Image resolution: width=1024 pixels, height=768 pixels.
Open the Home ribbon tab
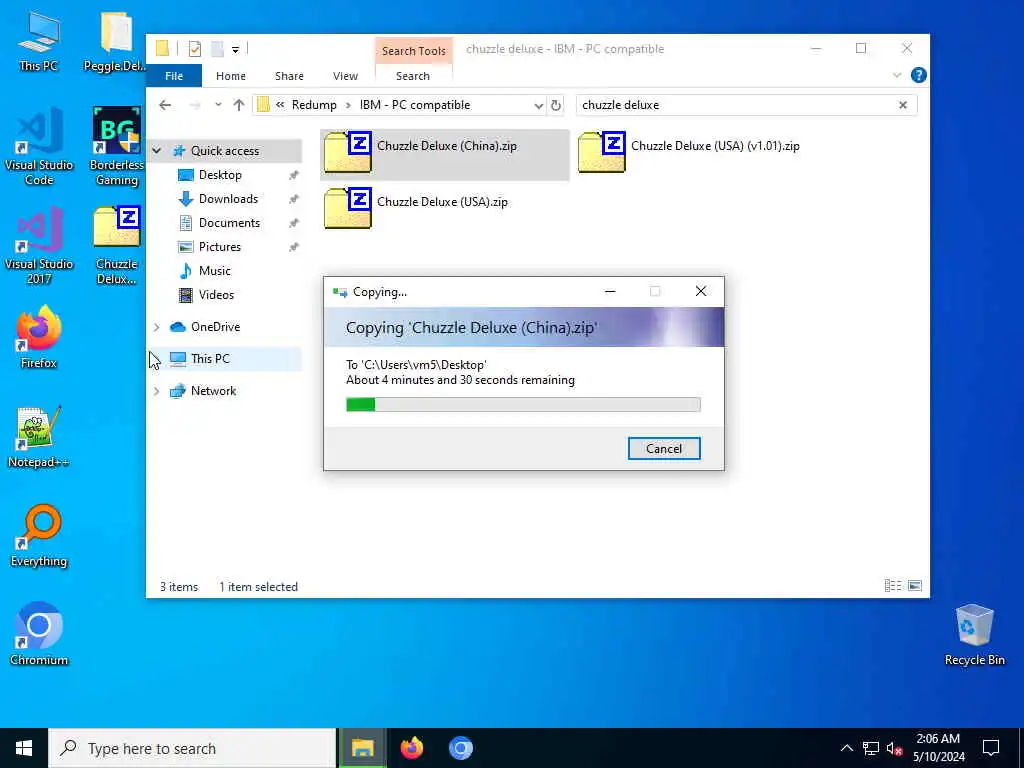pyautogui.click(x=231, y=76)
